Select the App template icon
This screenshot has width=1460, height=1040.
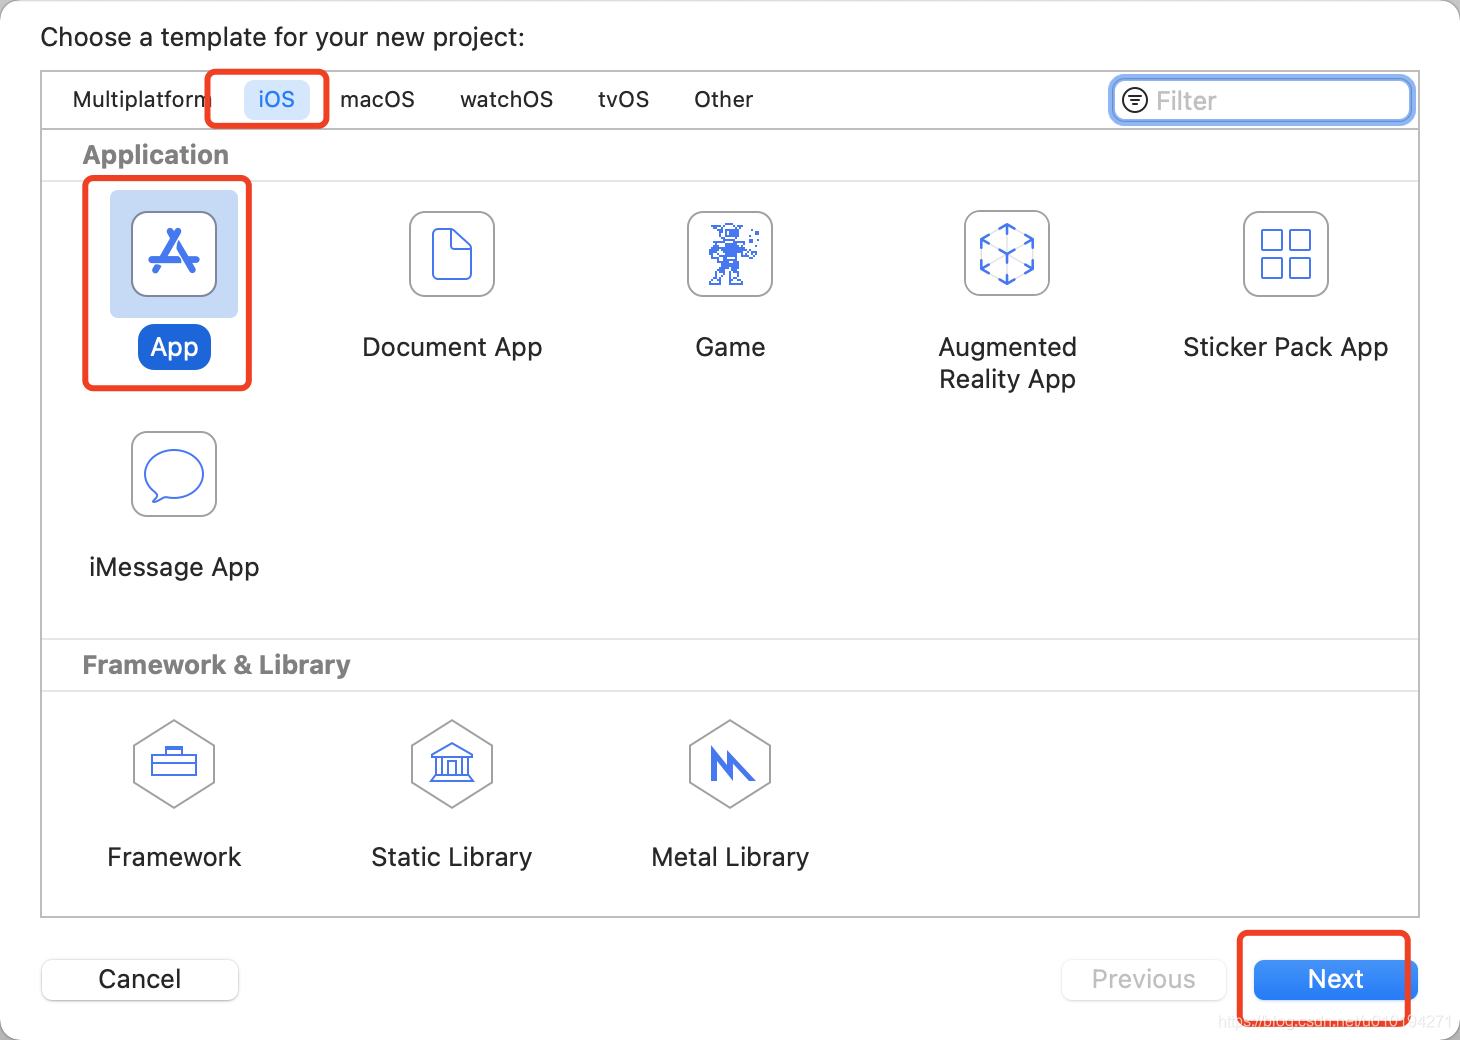point(174,254)
